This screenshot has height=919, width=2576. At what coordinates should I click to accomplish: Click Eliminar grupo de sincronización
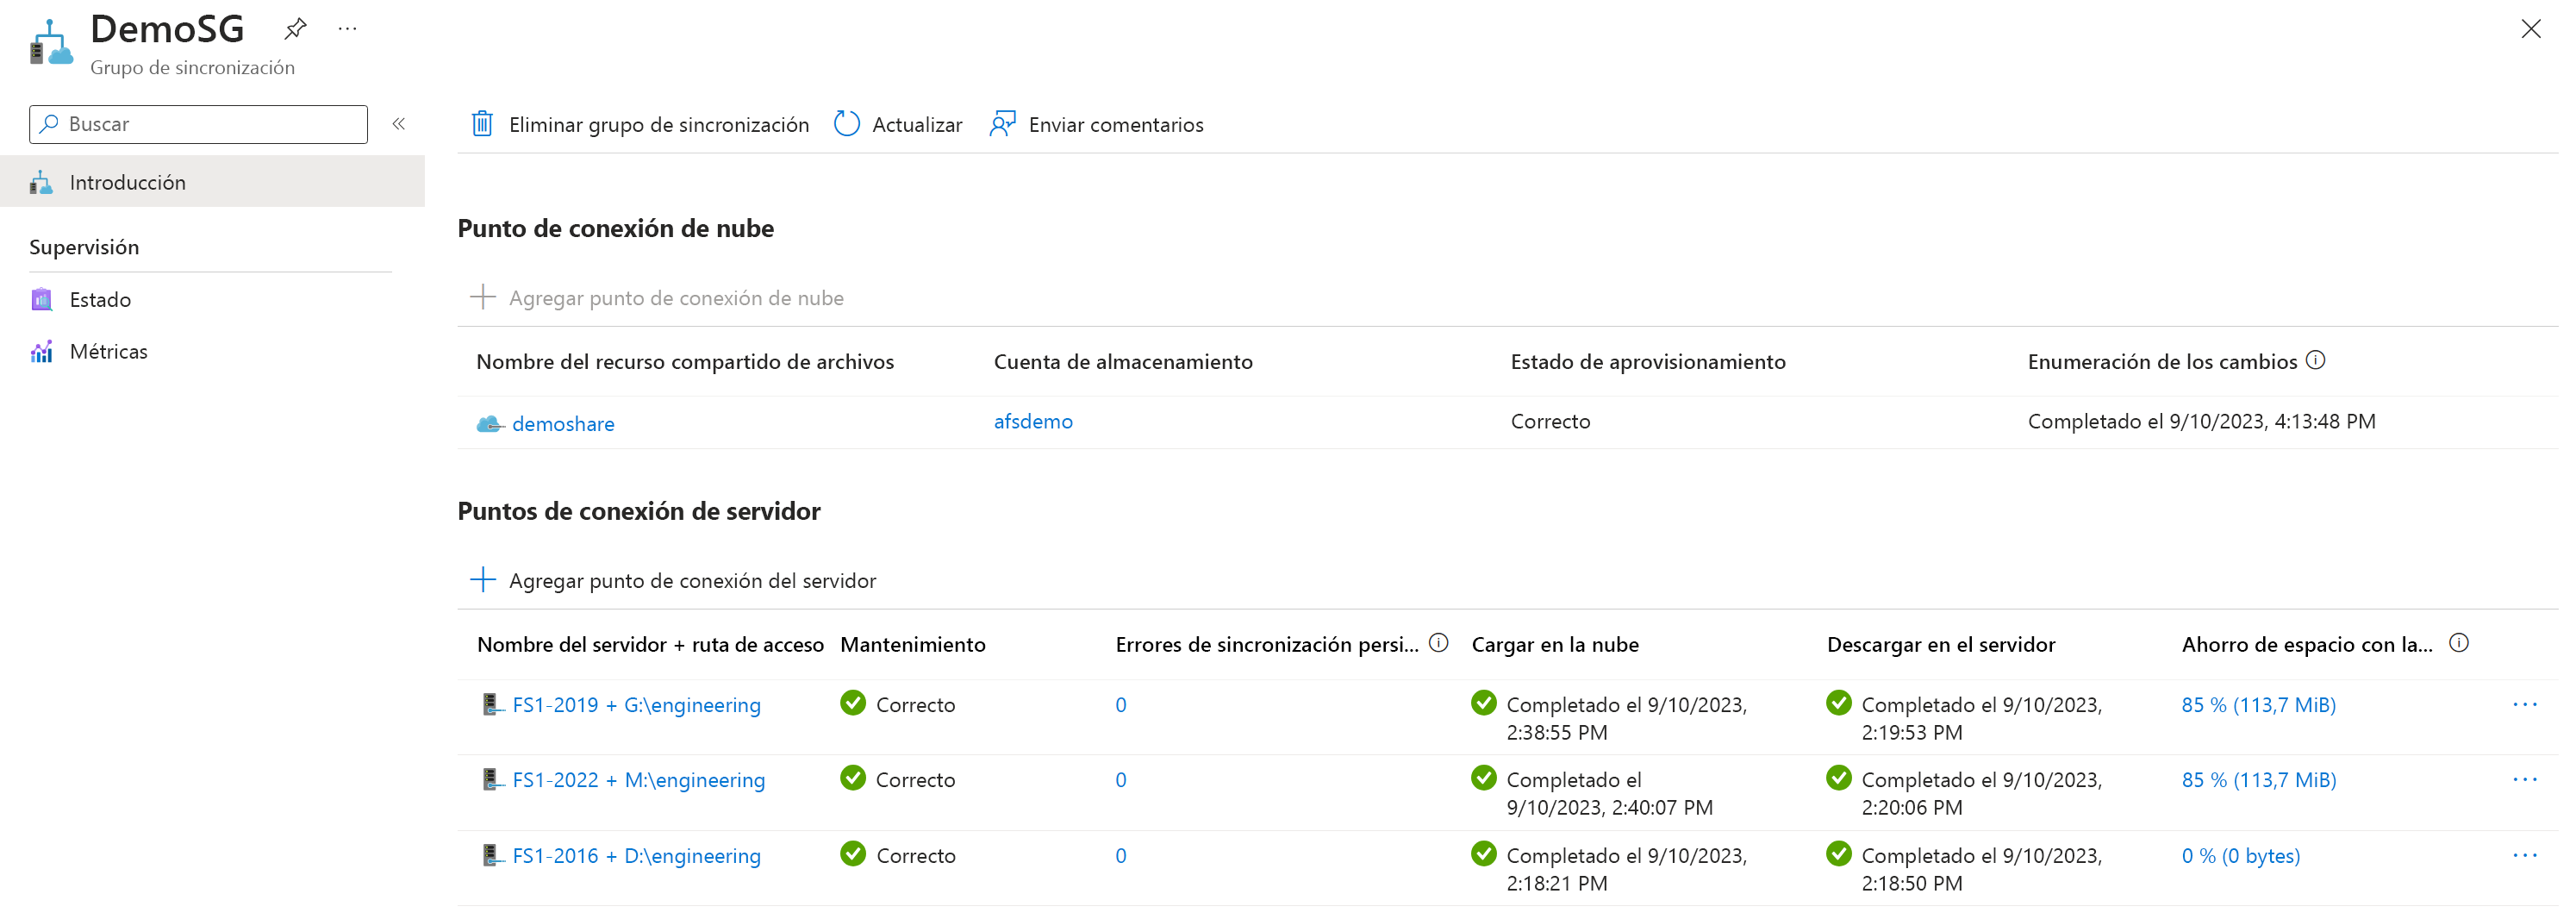[x=640, y=124]
